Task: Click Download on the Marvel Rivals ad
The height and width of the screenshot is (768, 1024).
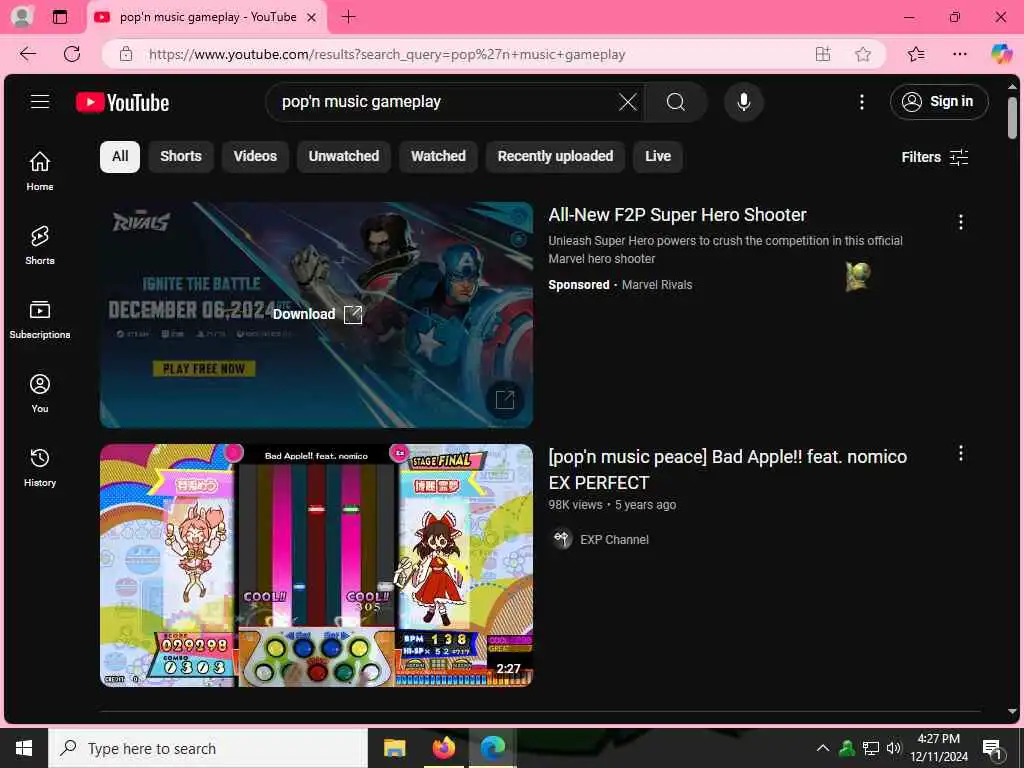Action: pos(317,315)
